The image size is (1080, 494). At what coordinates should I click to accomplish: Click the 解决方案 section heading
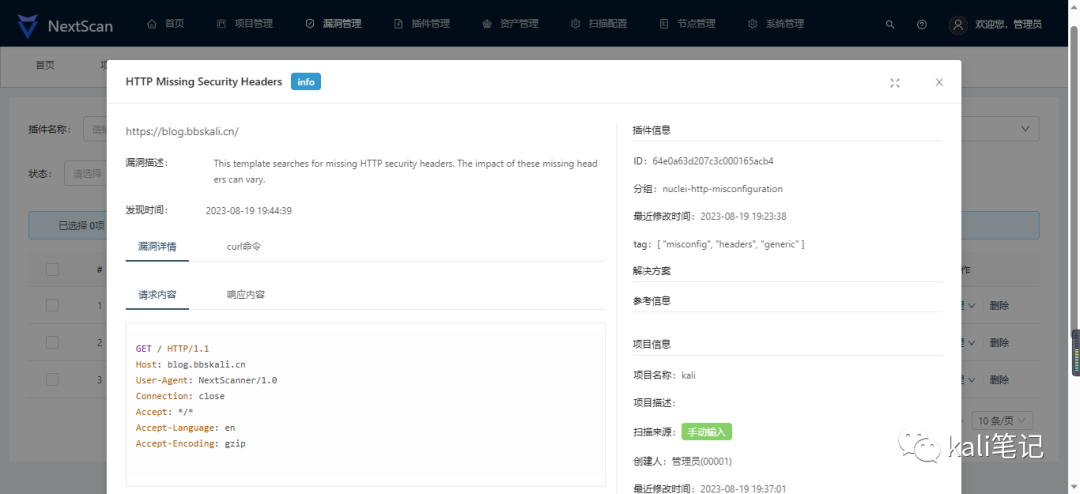652,271
